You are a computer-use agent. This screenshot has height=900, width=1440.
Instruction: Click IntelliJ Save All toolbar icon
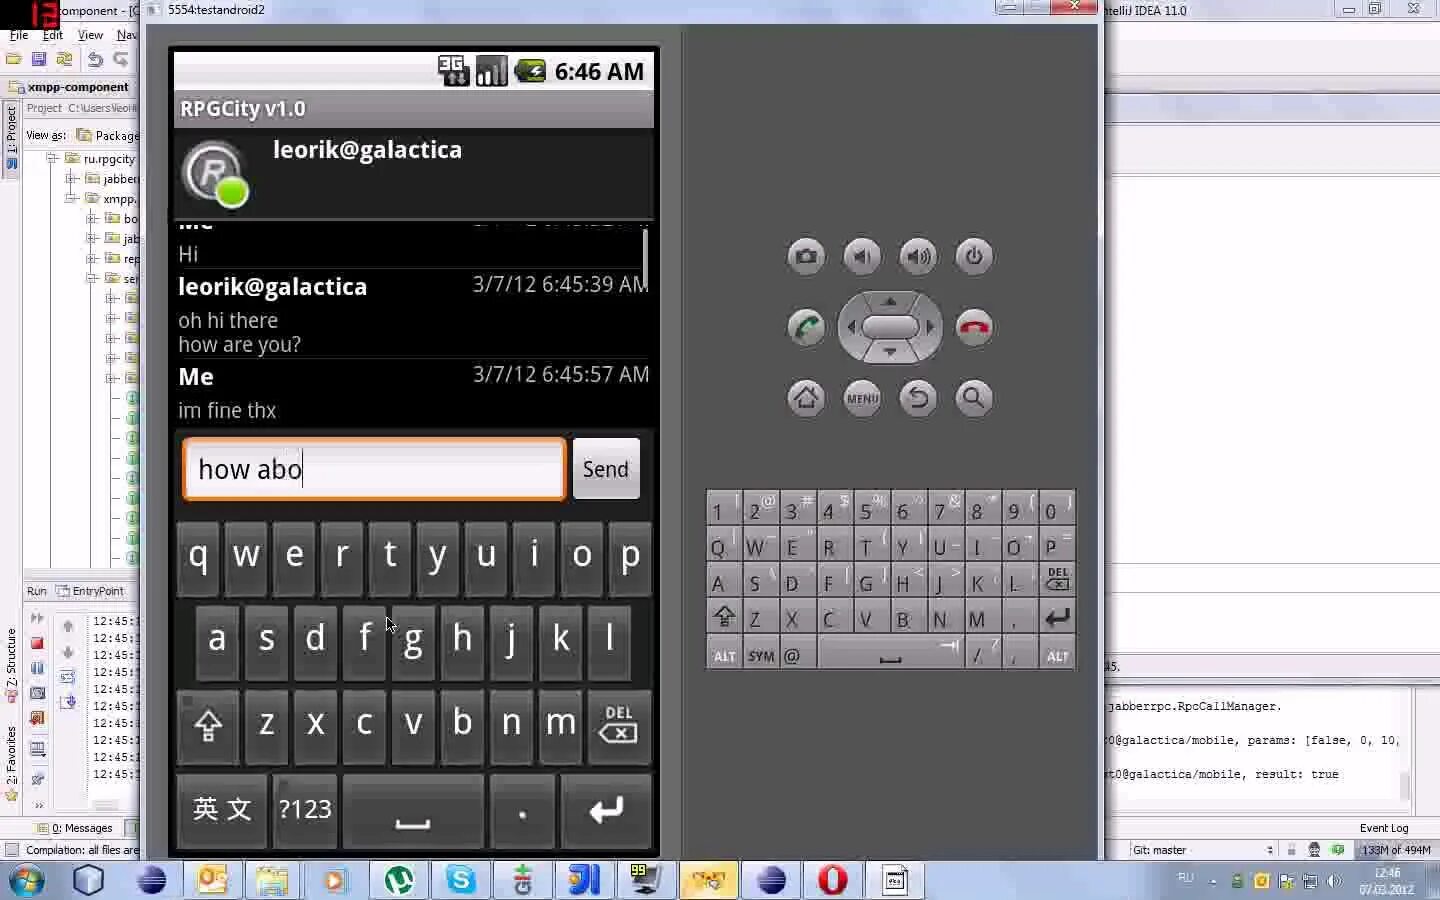39,59
